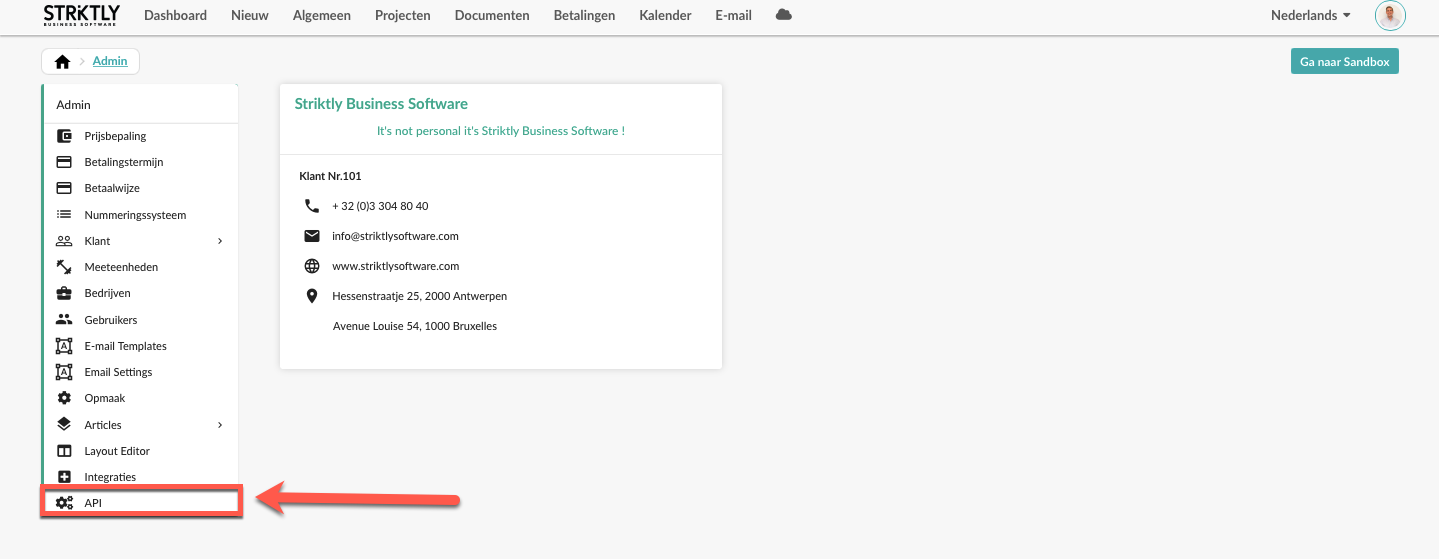
Task: Open the E-mail menu
Action: pyautogui.click(x=733, y=15)
